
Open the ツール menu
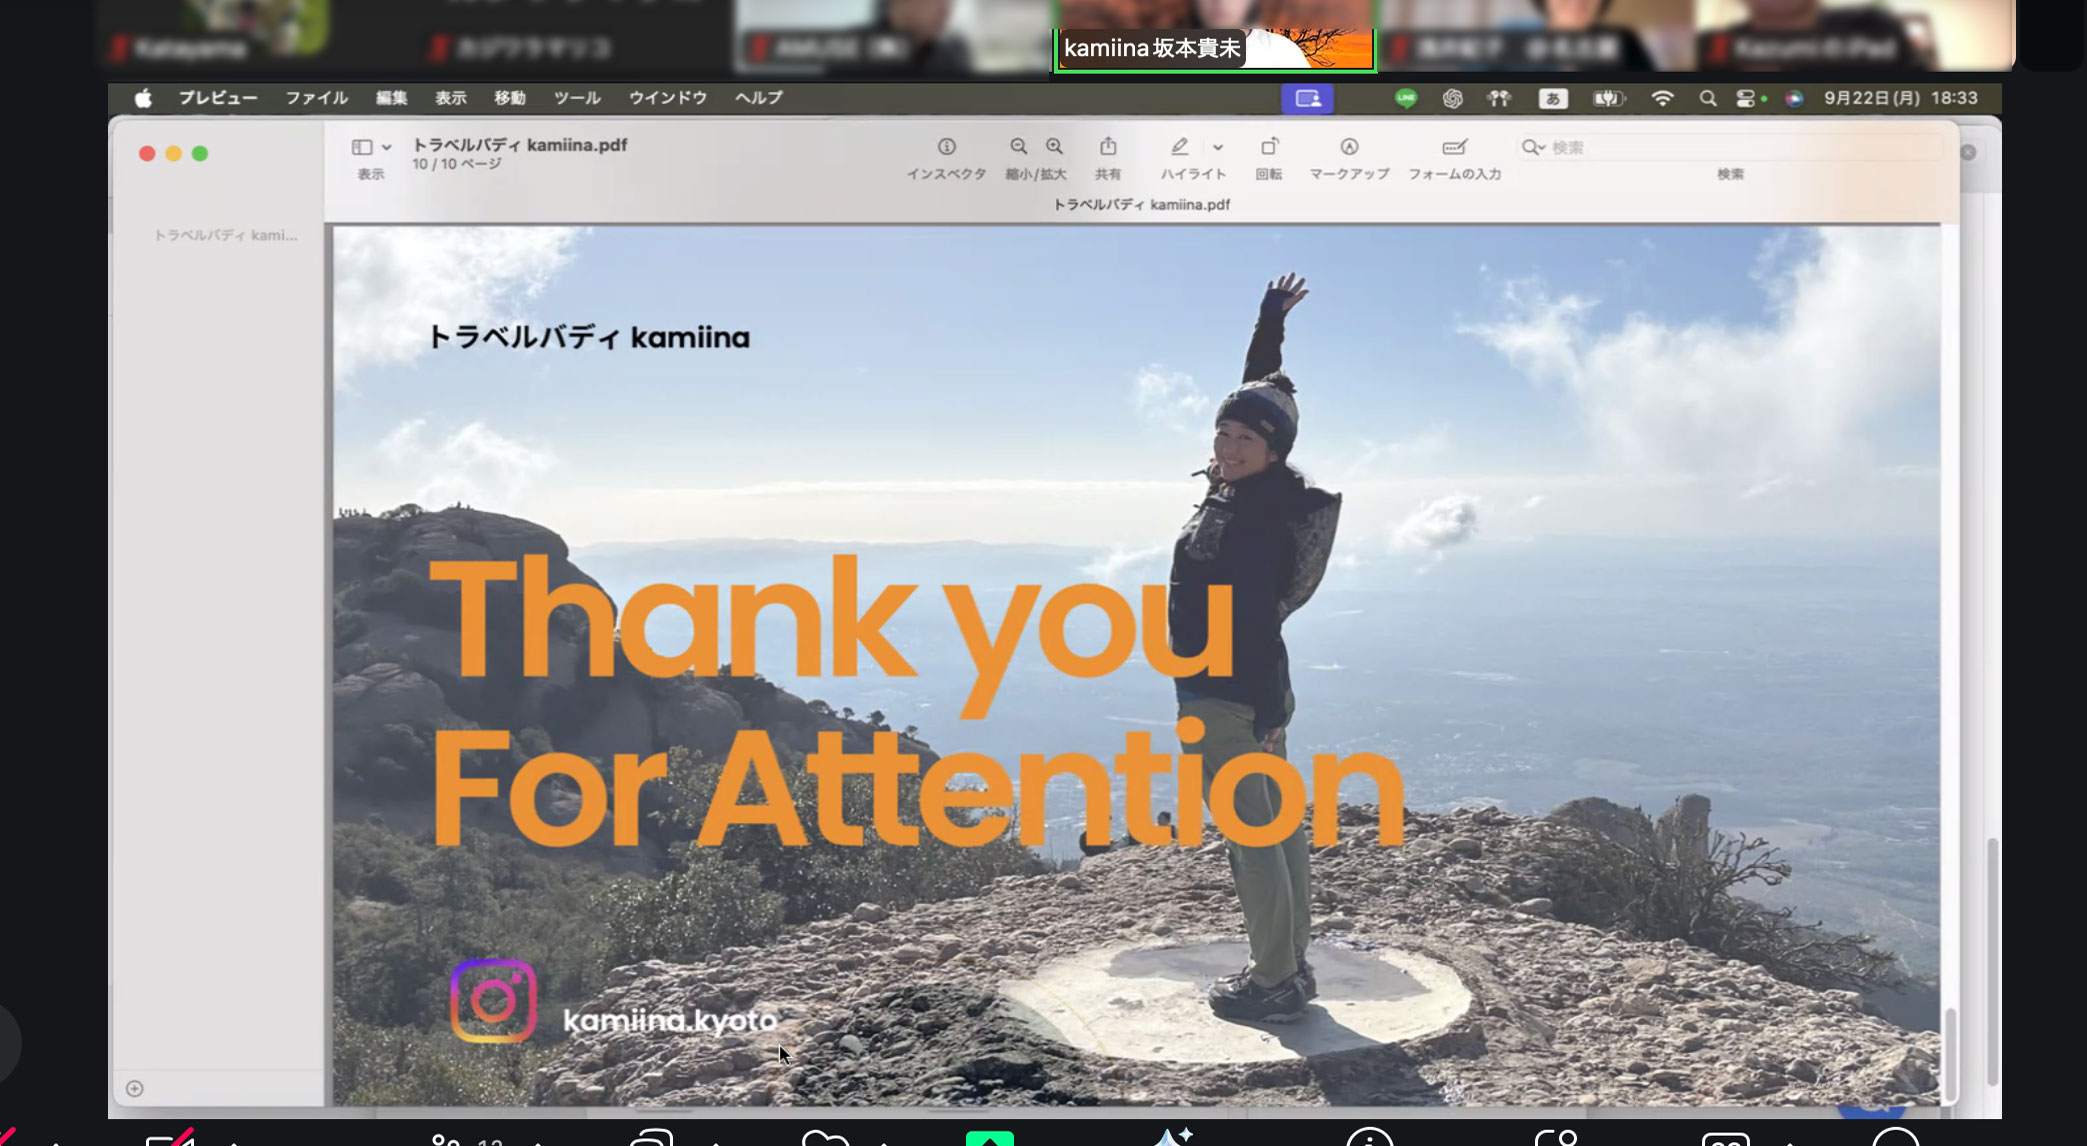577,98
